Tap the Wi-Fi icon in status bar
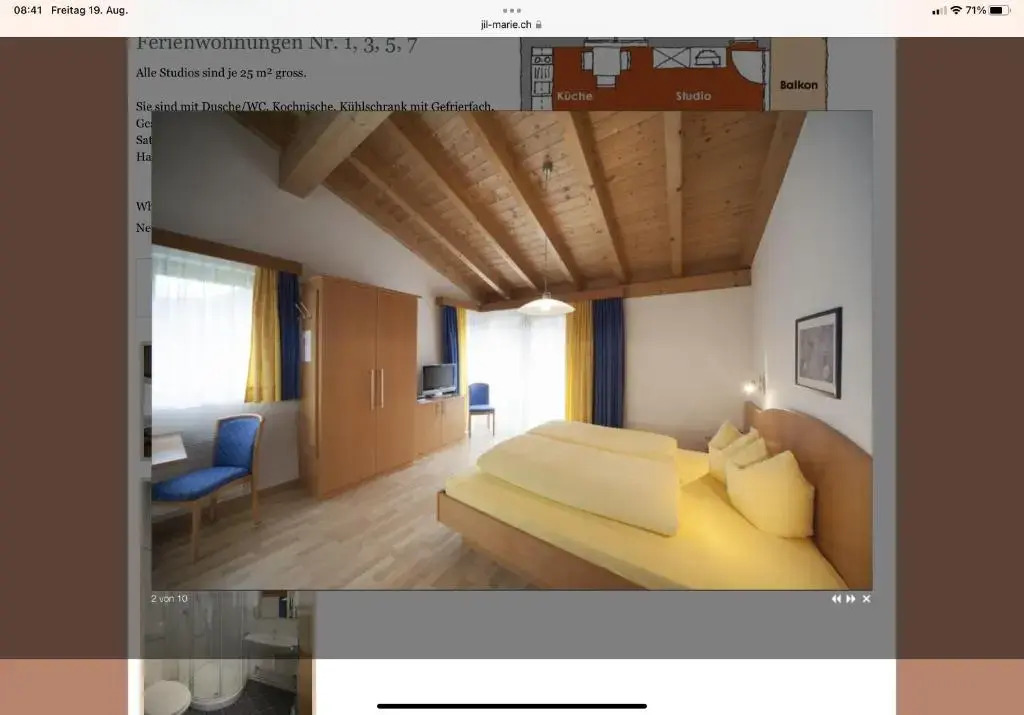The width and height of the screenshot is (1024, 715). tap(956, 10)
